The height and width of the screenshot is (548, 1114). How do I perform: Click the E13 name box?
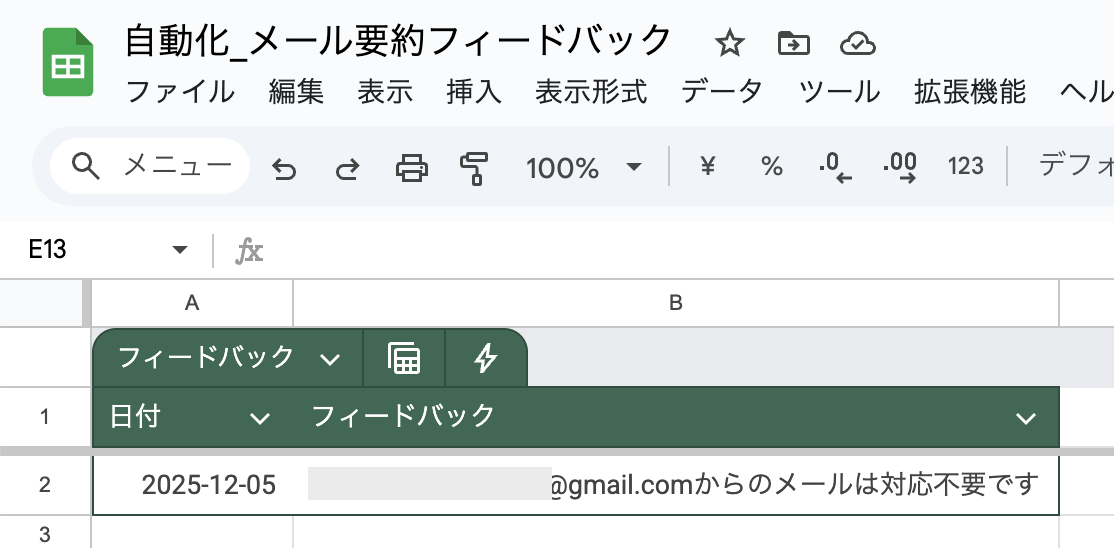coord(47,249)
